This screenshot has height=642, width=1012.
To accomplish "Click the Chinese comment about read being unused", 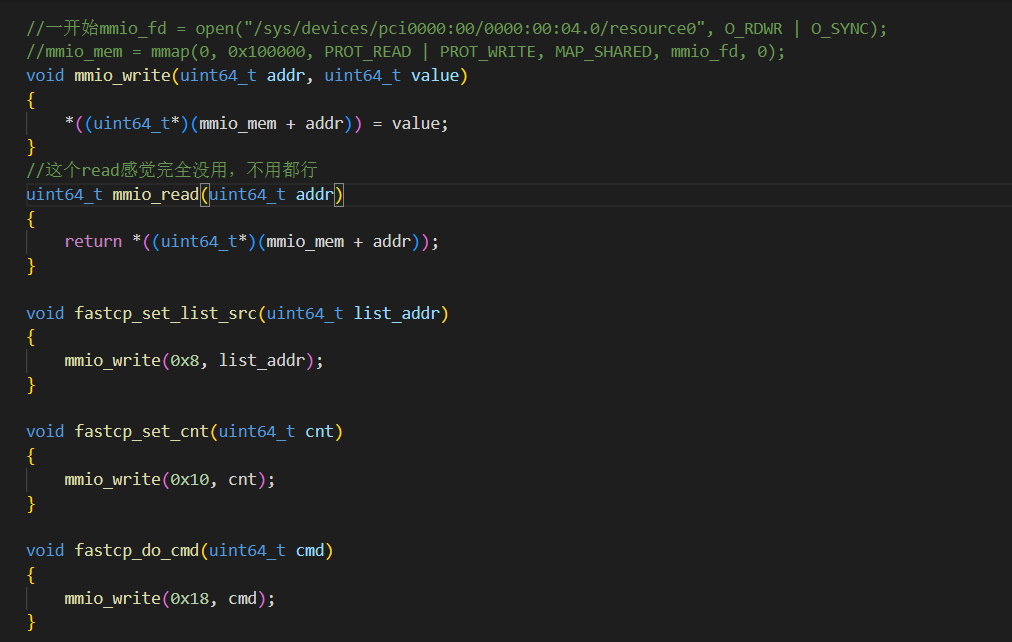I will tap(171, 170).
